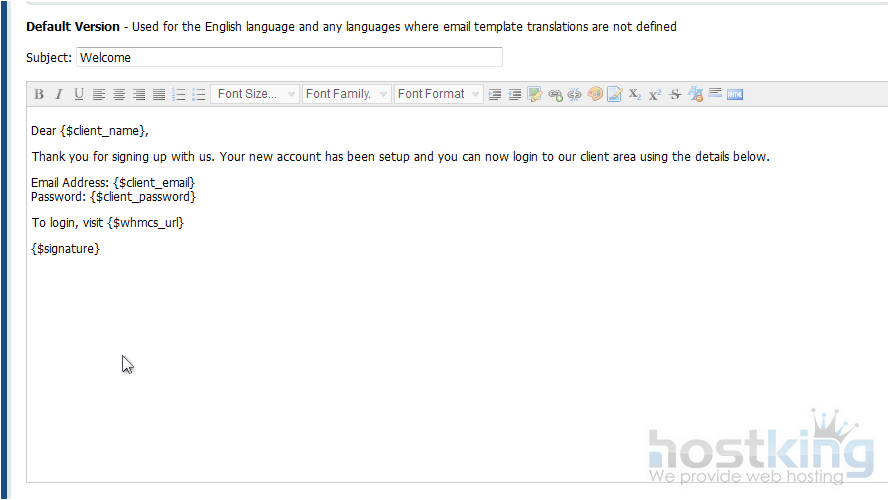Justify the text fully
Viewport: 889px width, 500px height.
(x=159, y=94)
